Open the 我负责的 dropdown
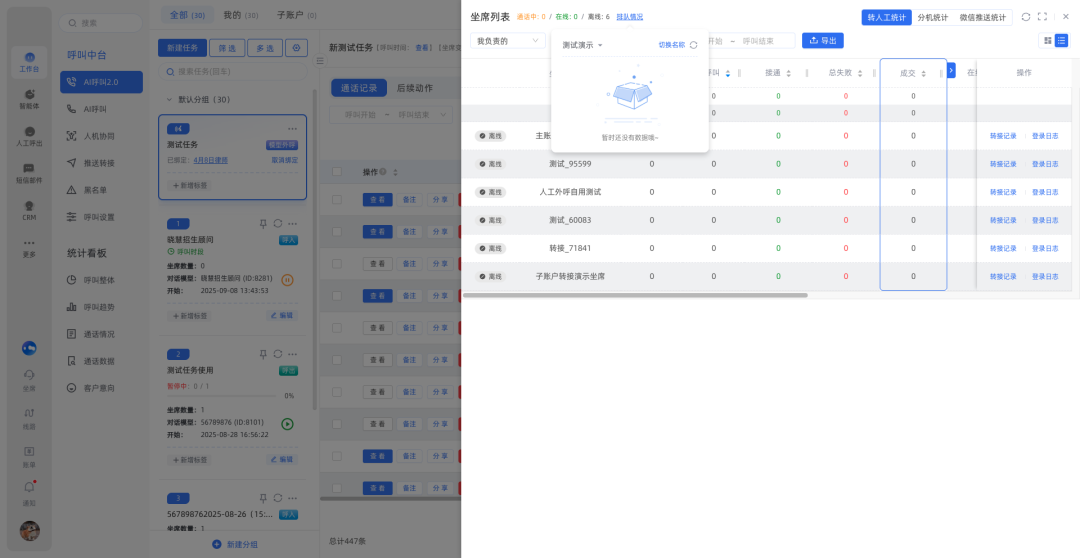 click(x=507, y=41)
